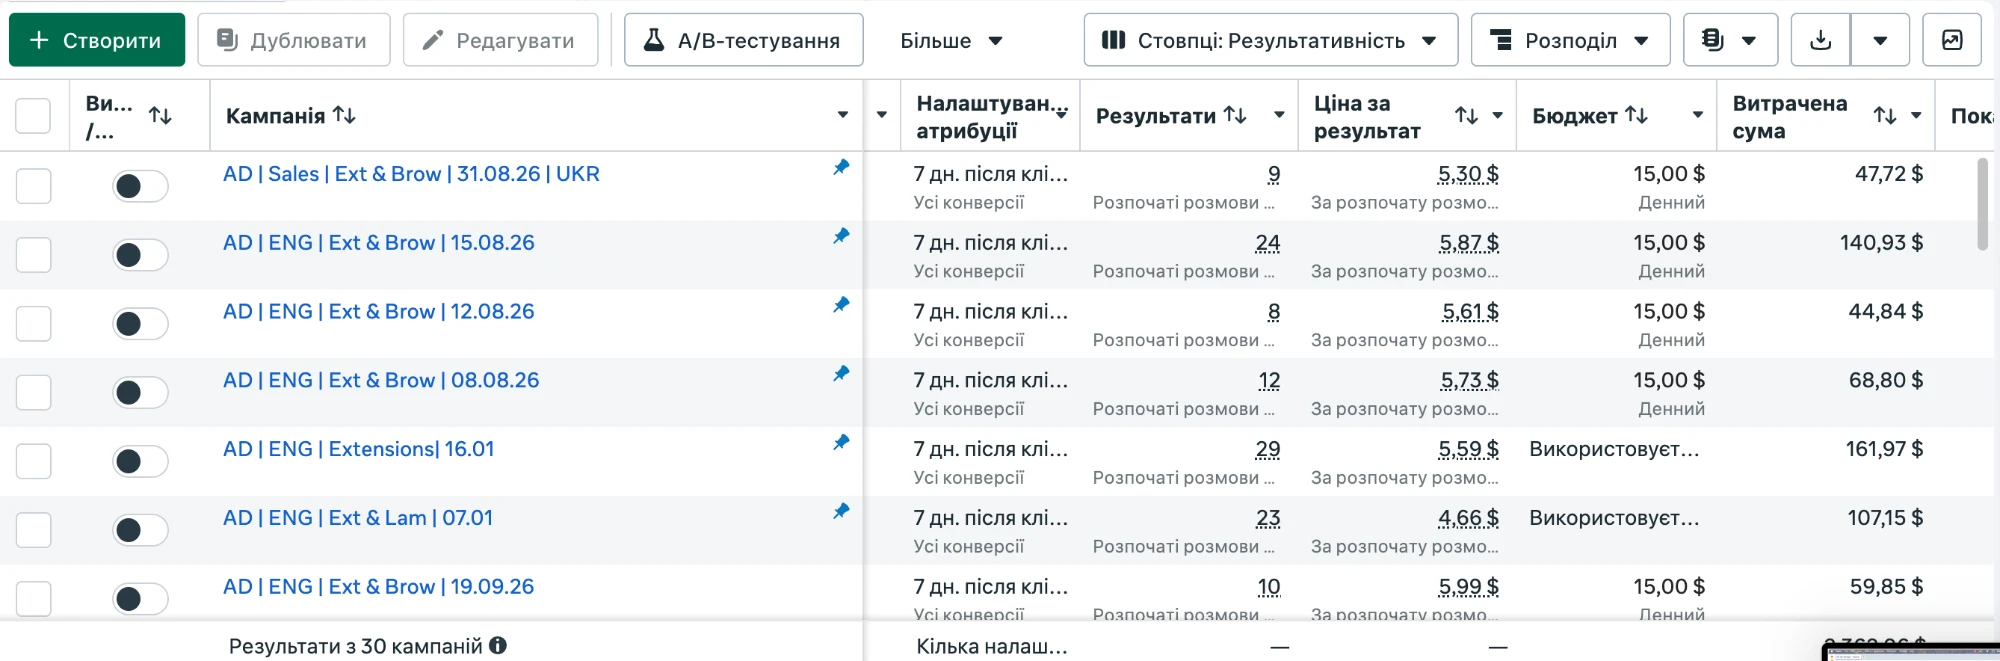The height and width of the screenshot is (661, 2000).
Task: Click result value 29 for Extensions 16.01
Action: point(1268,449)
